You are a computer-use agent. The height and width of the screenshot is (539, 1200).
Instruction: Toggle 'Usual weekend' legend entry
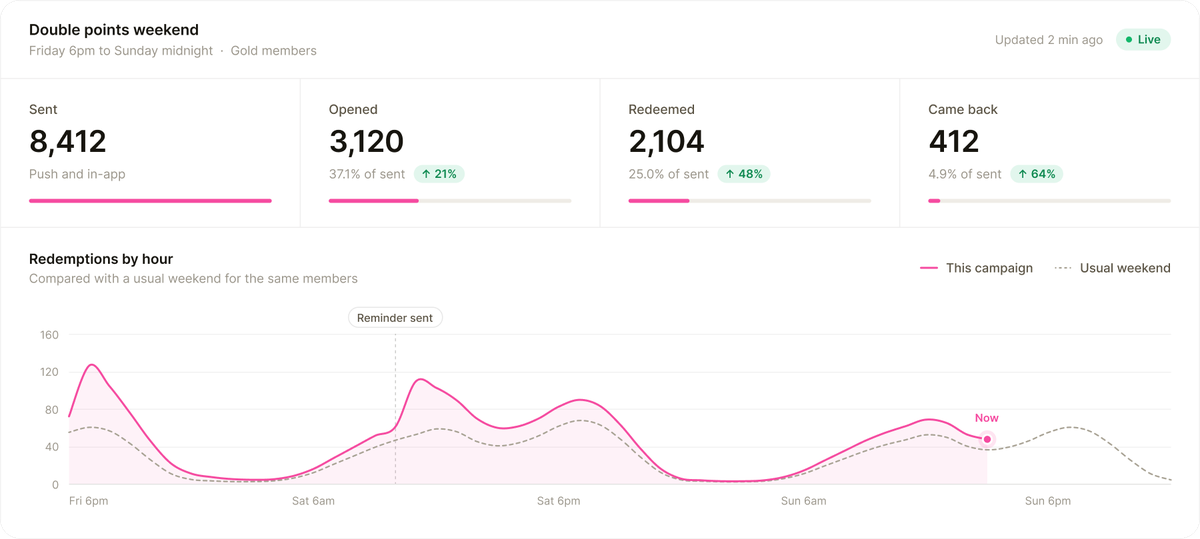pyautogui.click(x=1113, y=268)
